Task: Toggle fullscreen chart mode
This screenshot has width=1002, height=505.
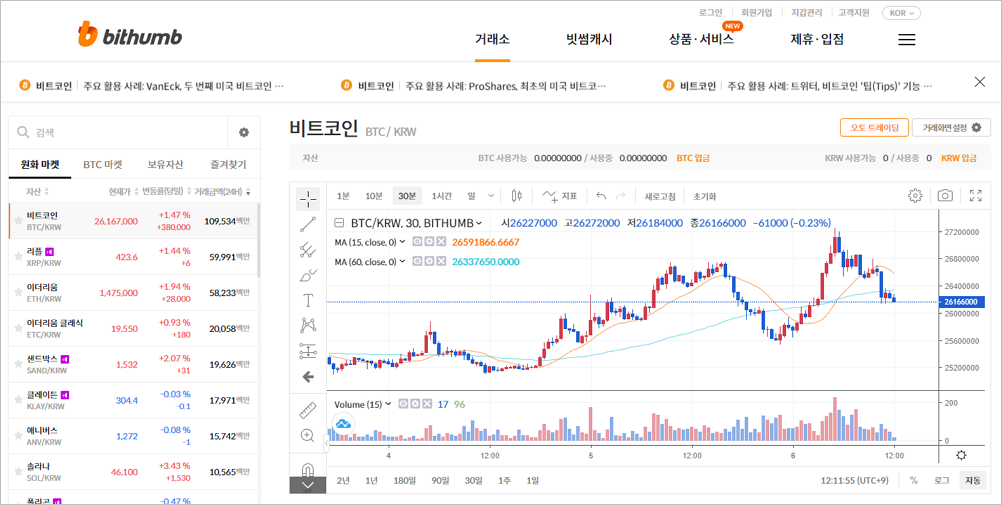Action: [x=976, y=196]
